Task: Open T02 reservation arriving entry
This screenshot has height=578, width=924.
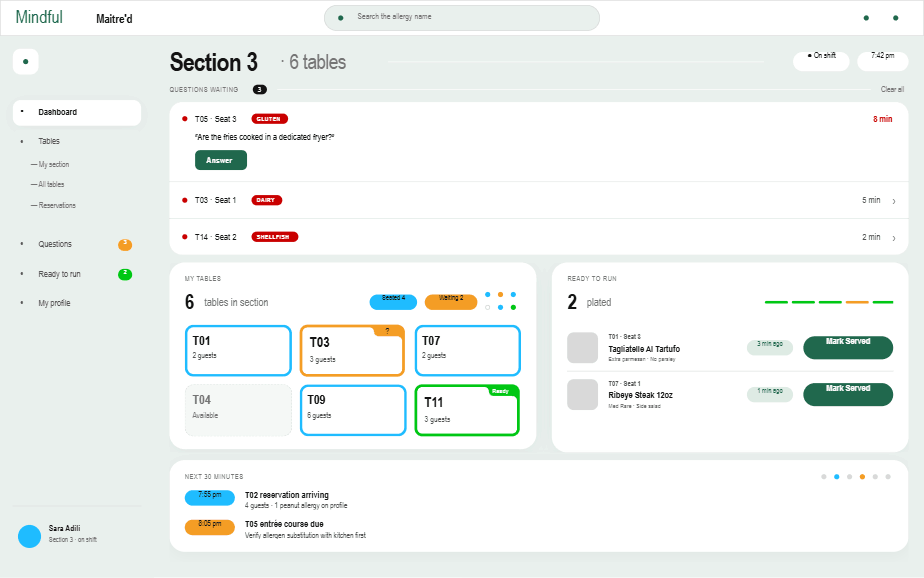Action: pos(295,500)
